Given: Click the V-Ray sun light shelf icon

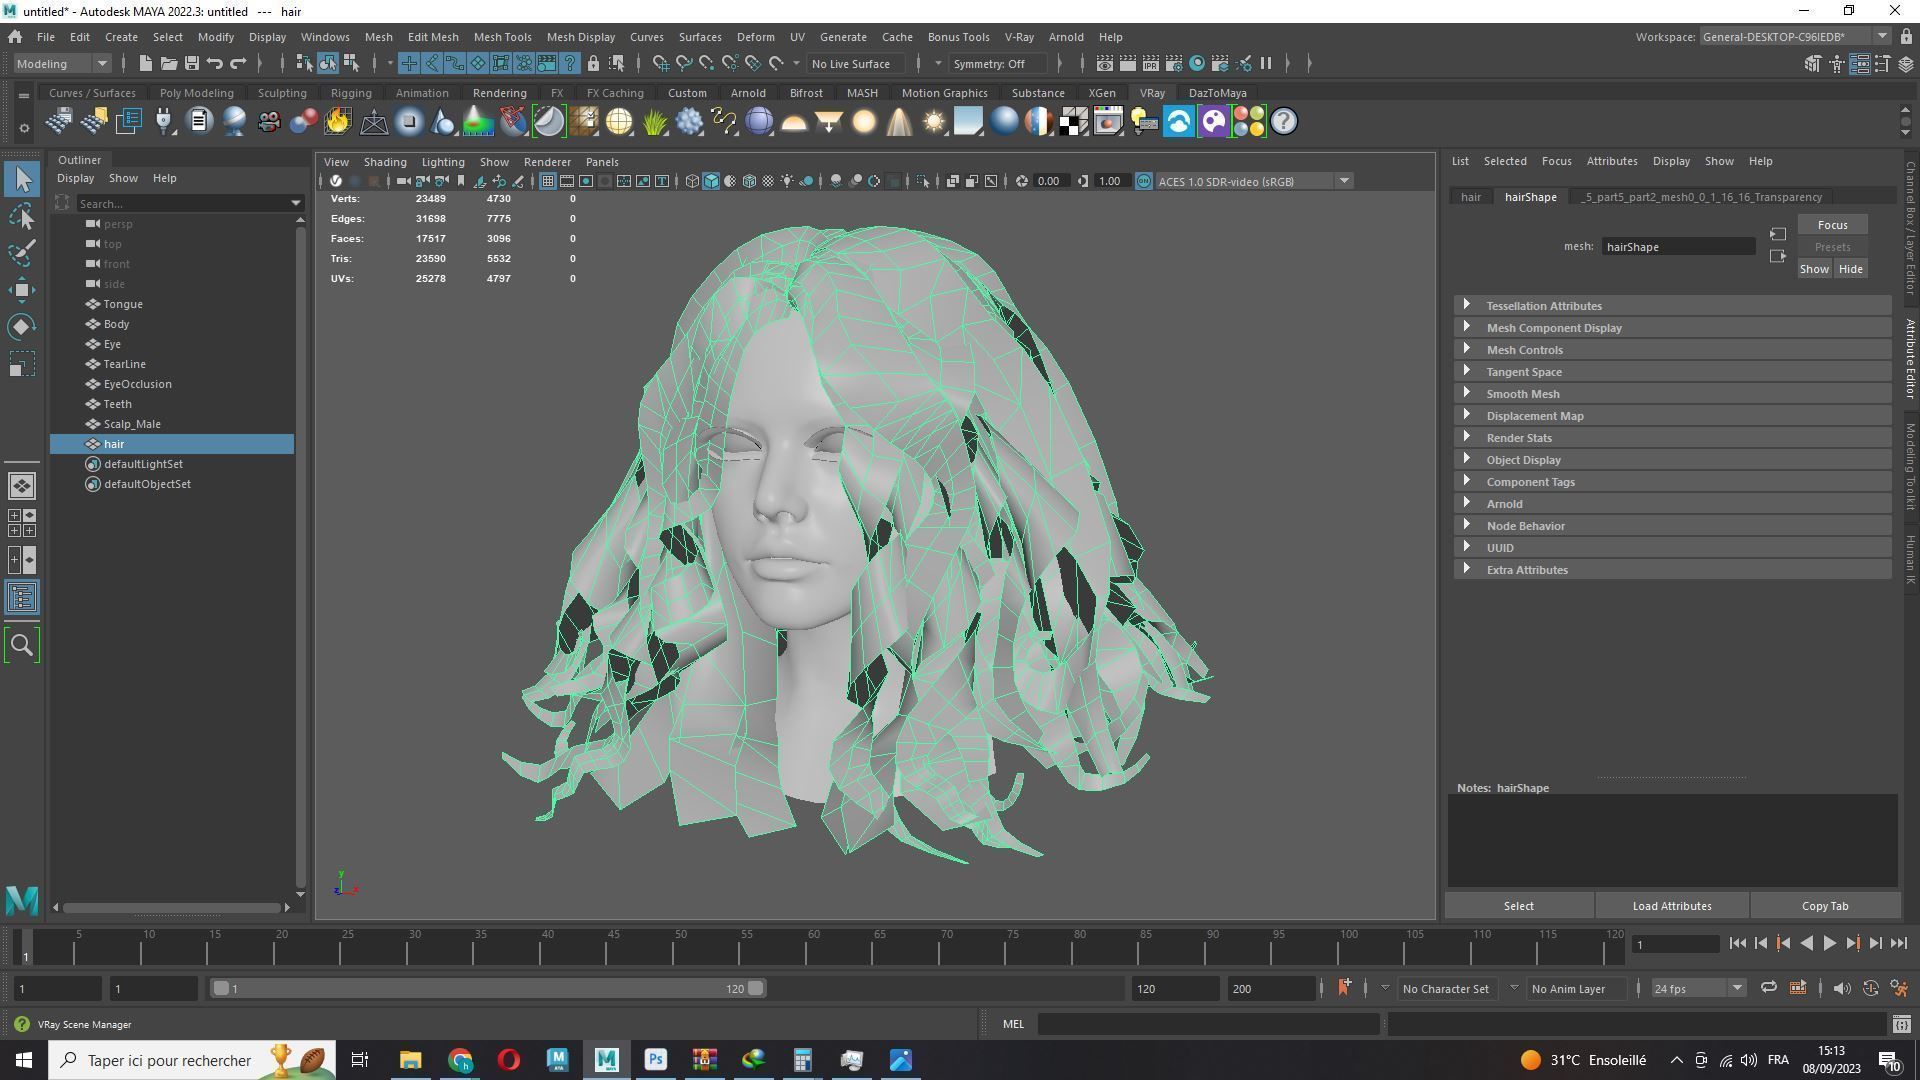Looking at the screenshot, I should coord(934,122).
